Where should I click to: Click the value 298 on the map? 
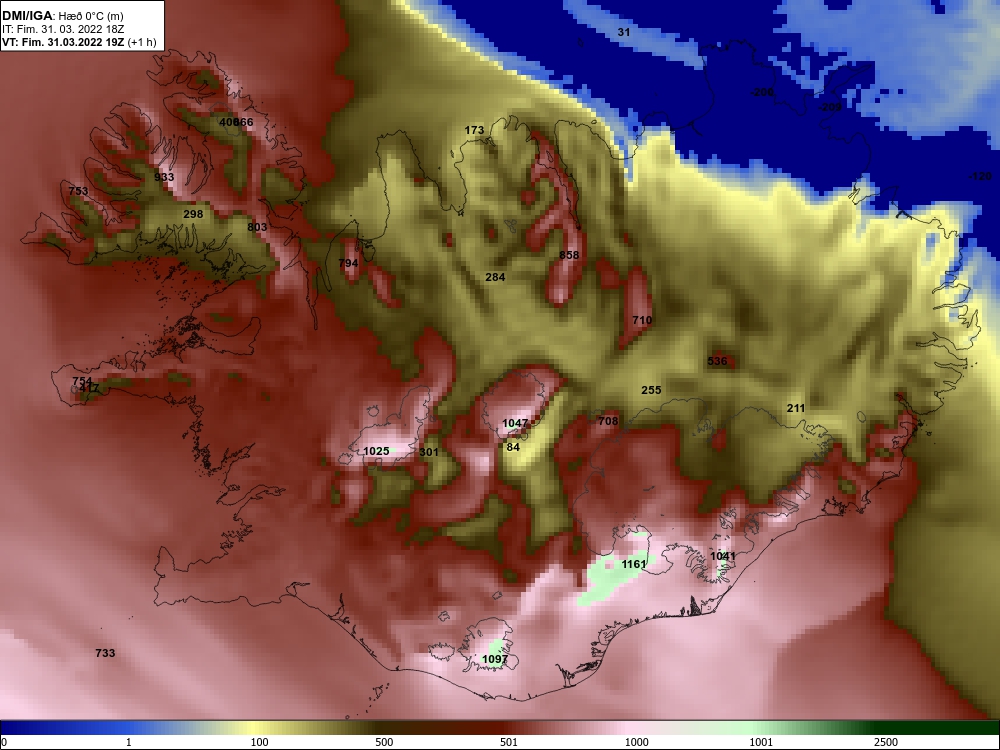click(x=193, y=214)
